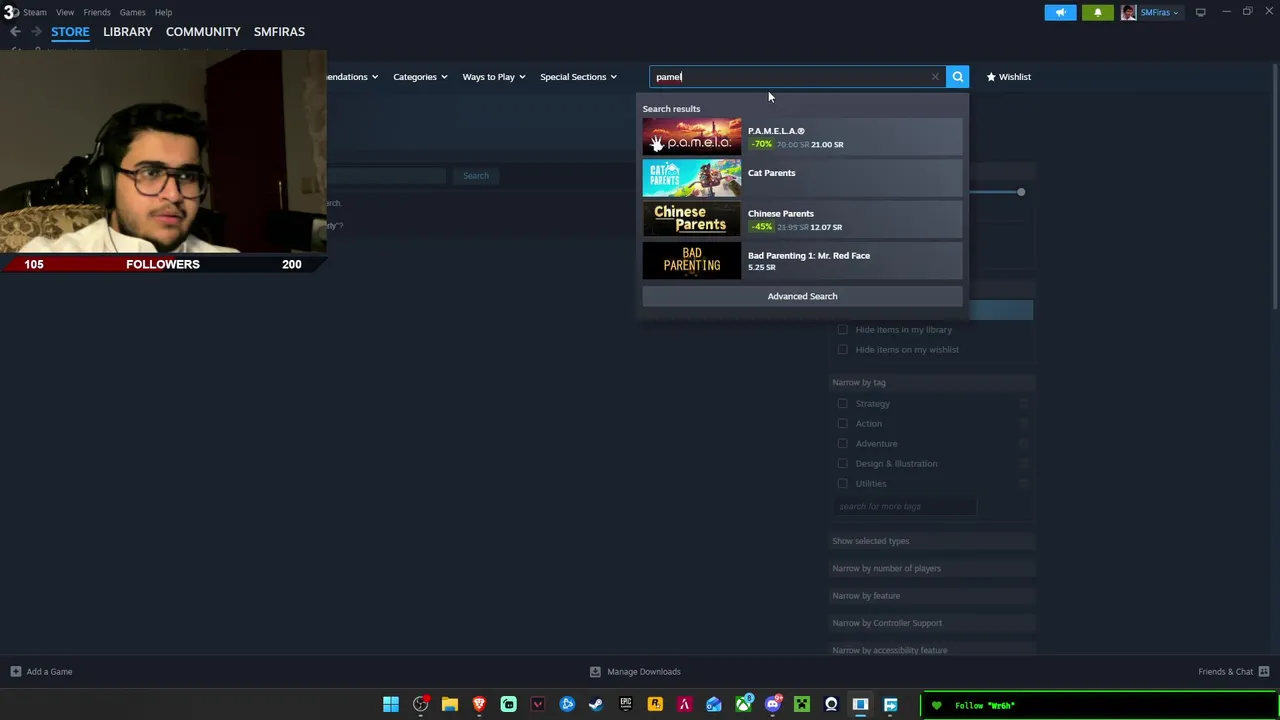Viewport: 1280px width, 720px height.
Task: Select Cat Parents search result
Action: 802,178
